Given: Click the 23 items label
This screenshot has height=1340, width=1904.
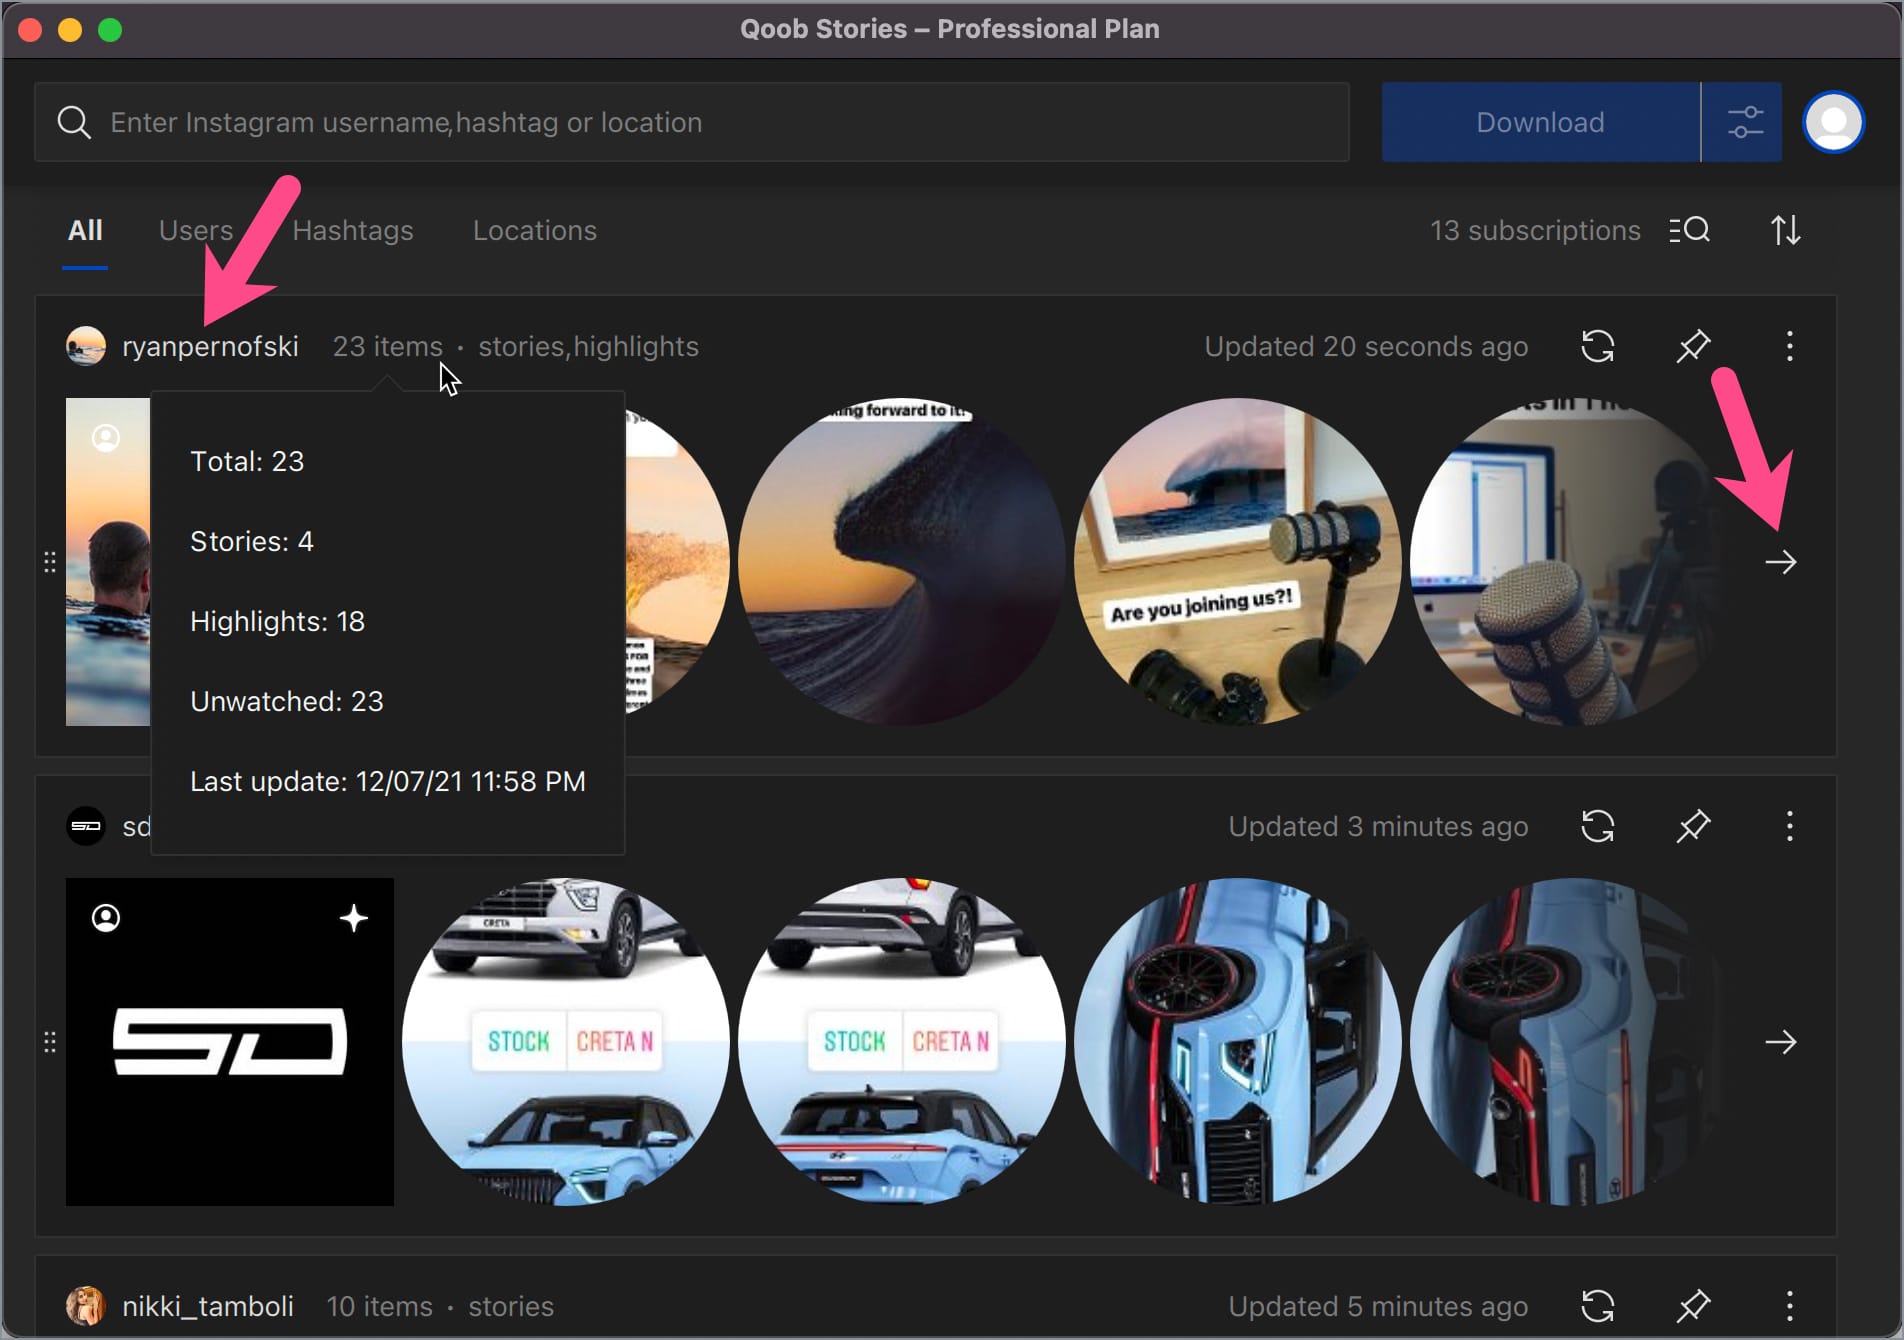Looking at the screenshot, I should [387, 346].
